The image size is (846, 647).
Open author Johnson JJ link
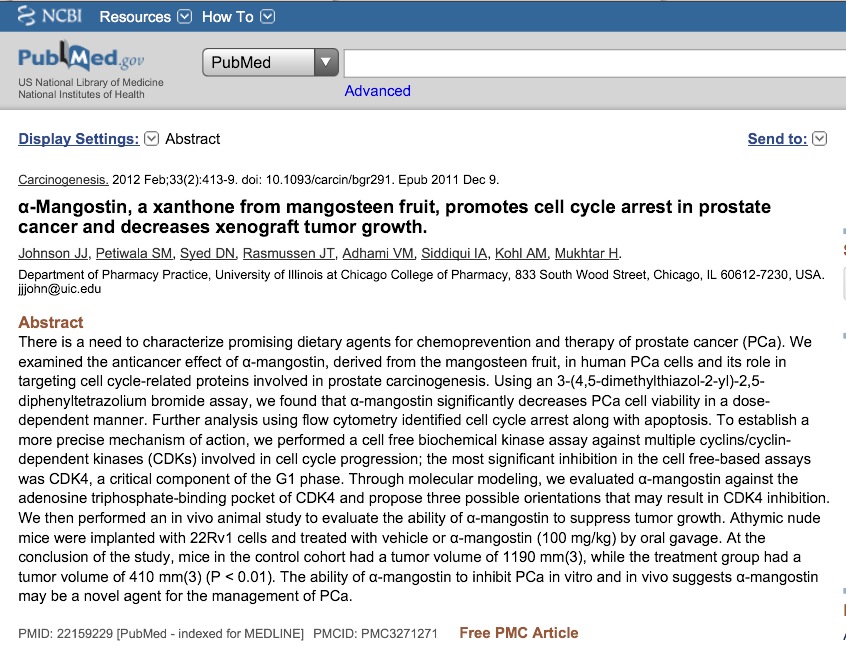click(52, 253)
